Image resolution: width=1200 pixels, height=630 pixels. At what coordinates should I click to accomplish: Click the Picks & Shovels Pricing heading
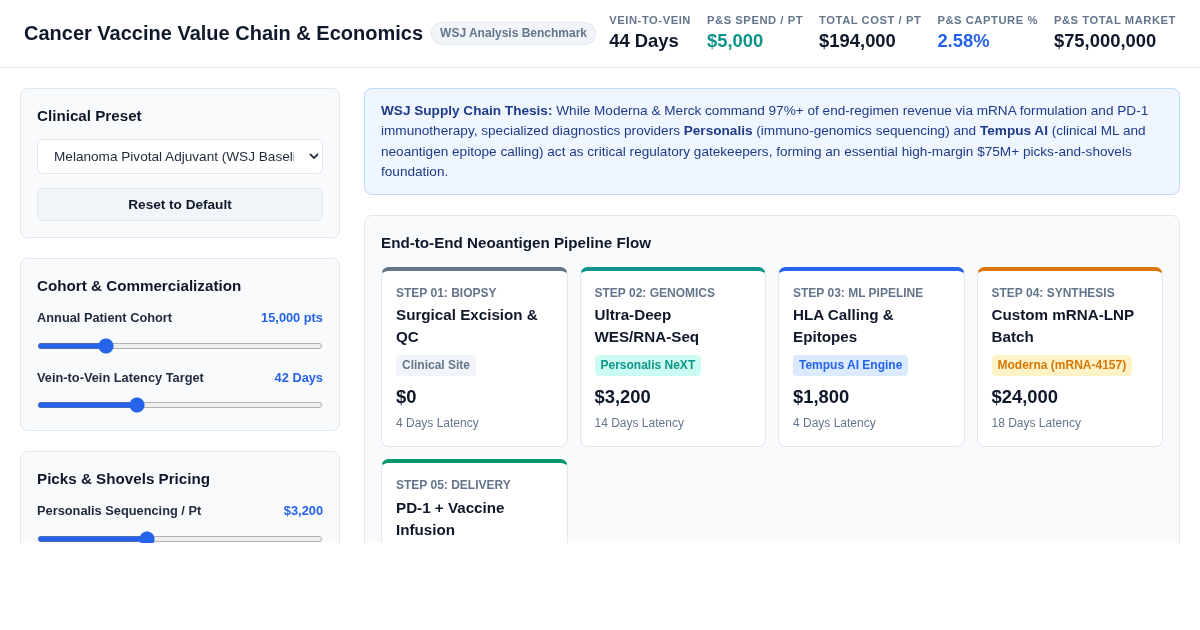click(x=123, y=479)
